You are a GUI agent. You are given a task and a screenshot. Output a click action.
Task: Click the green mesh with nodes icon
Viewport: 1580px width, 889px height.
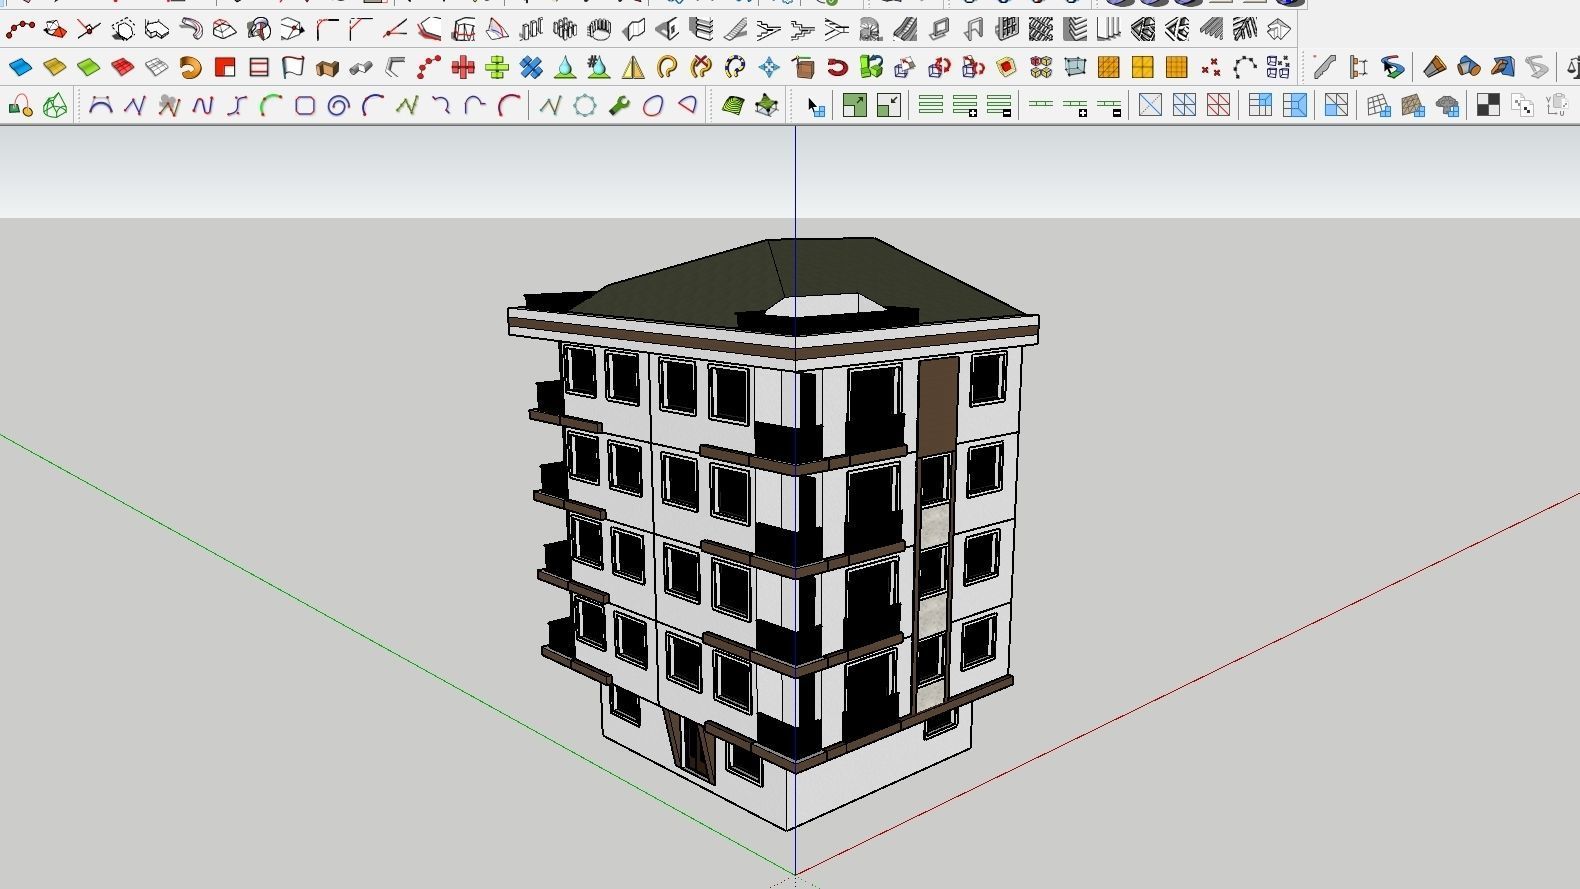(x=767, y=104)
